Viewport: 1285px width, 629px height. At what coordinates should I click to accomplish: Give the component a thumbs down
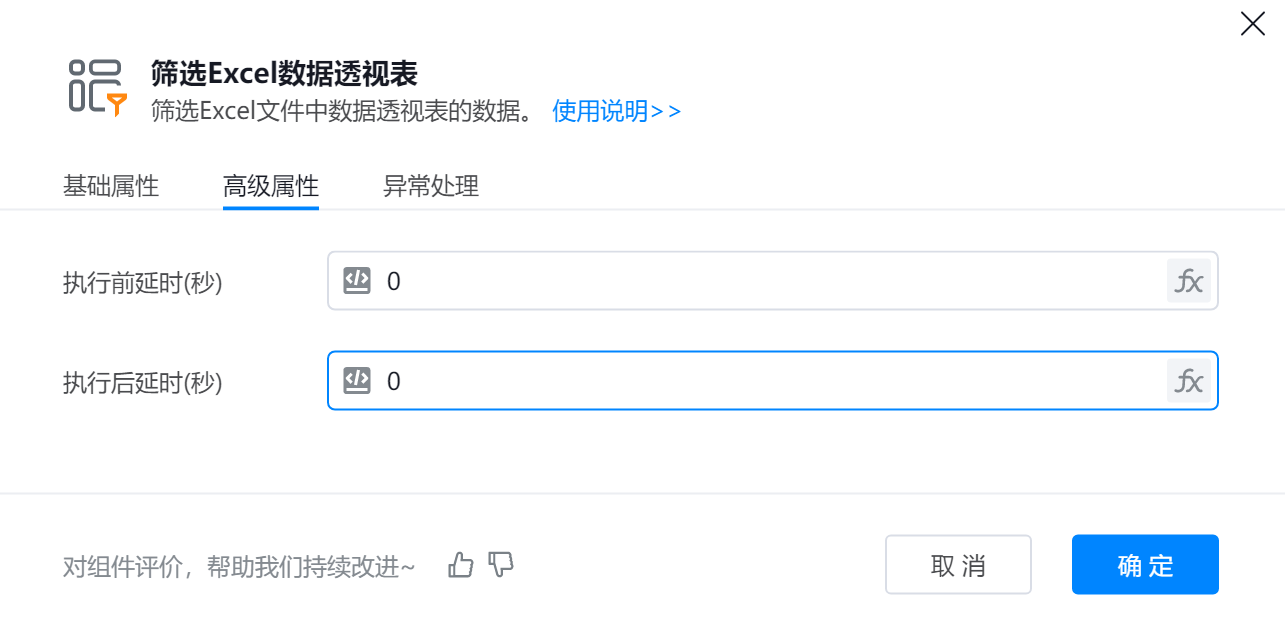501,565
